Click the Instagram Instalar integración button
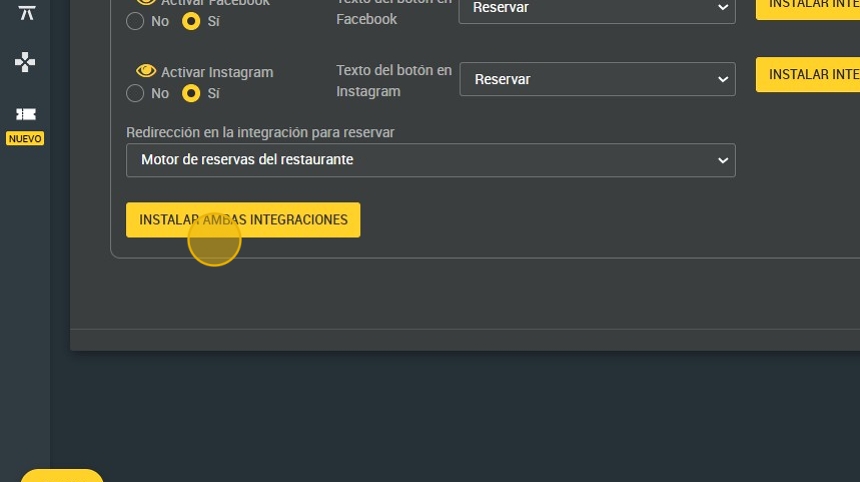 click(x=808, y=75)
